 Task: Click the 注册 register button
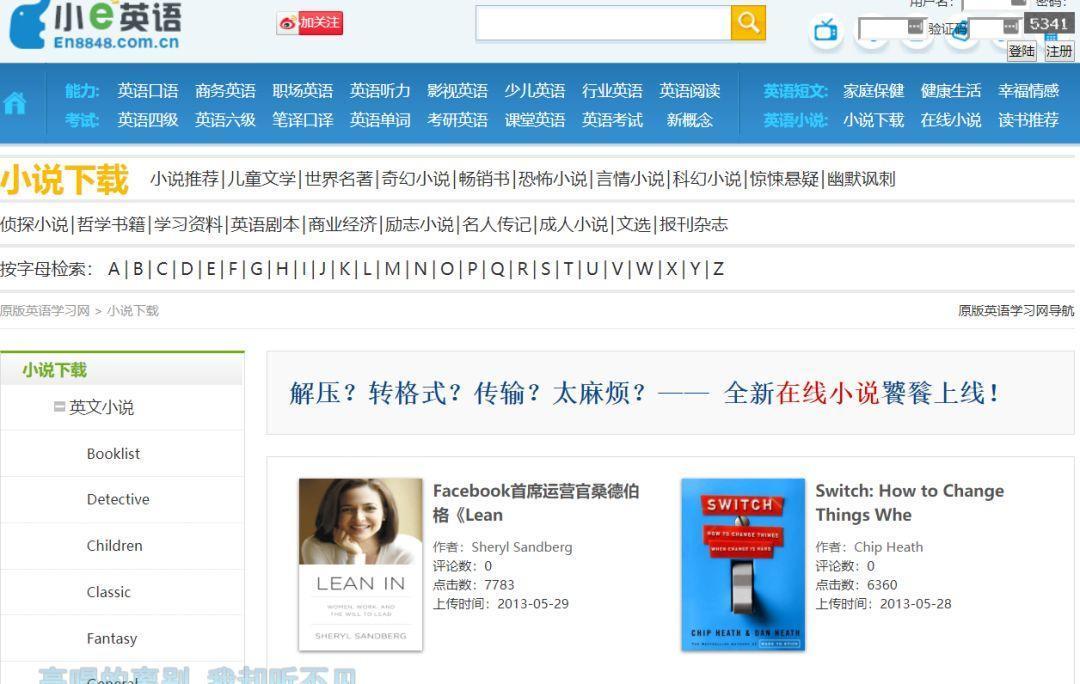(1059, 51)
